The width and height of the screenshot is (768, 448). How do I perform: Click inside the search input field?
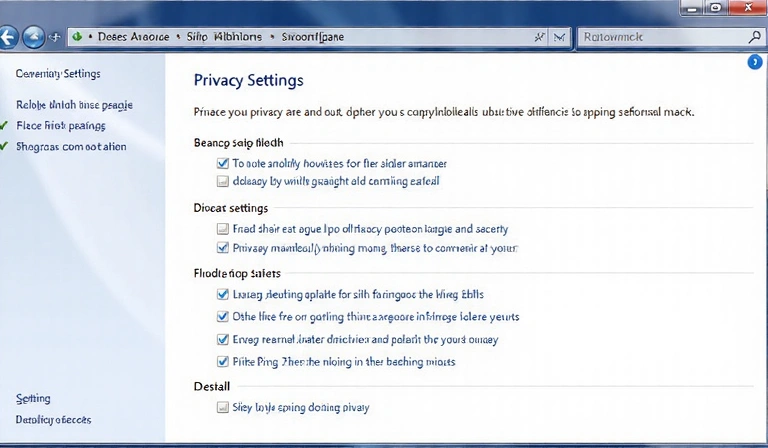[660, 37]
